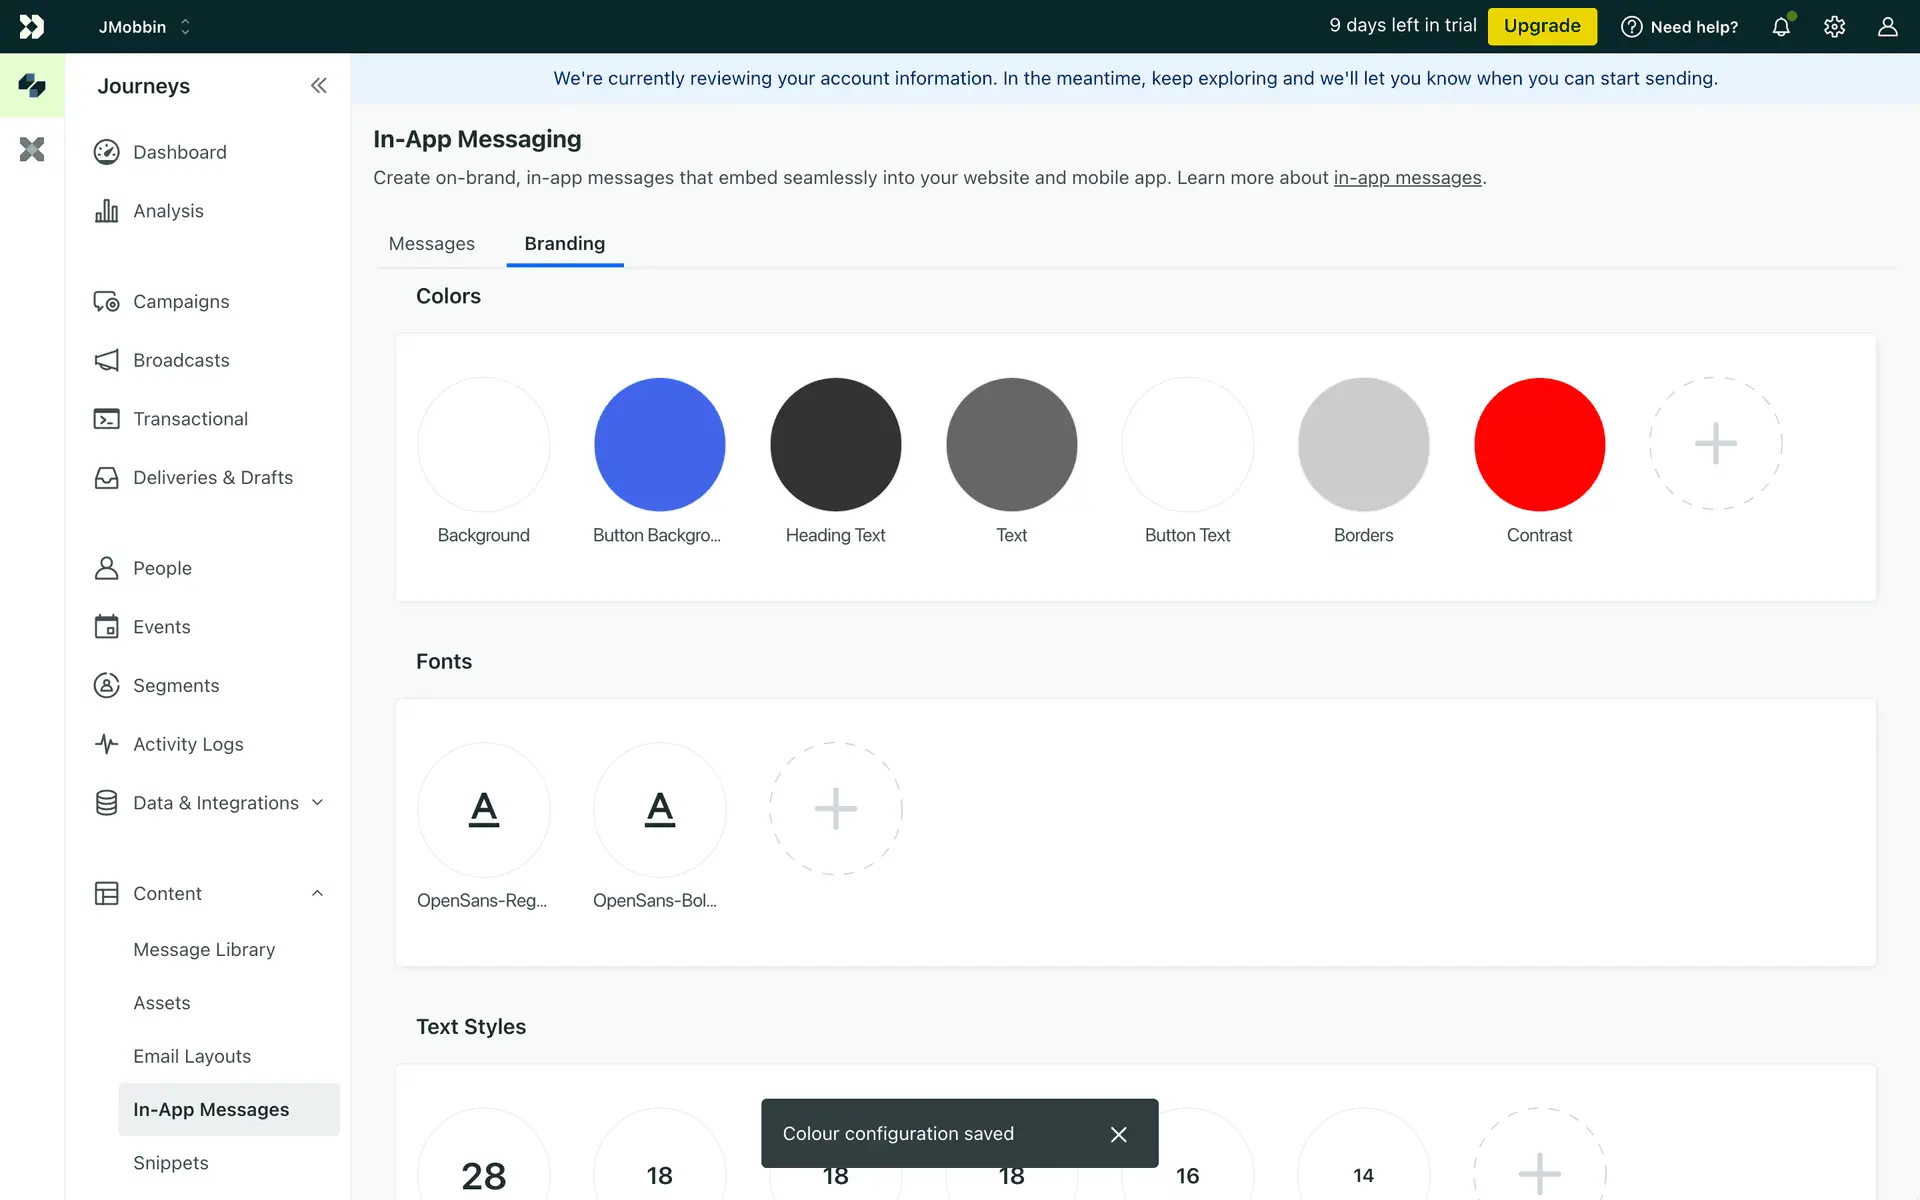Viewport: 1920px width, 1200px height.
Task: Open account settings gear icon
Action: (1834, 27)
